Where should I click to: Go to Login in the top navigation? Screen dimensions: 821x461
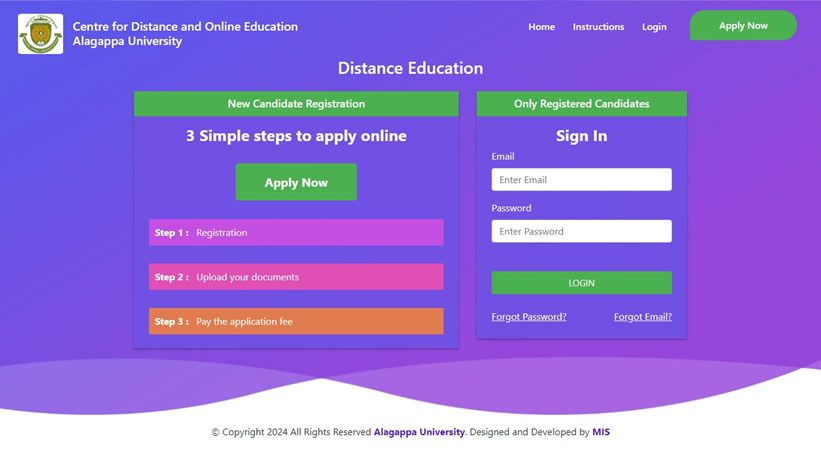(x=654, y=27)
